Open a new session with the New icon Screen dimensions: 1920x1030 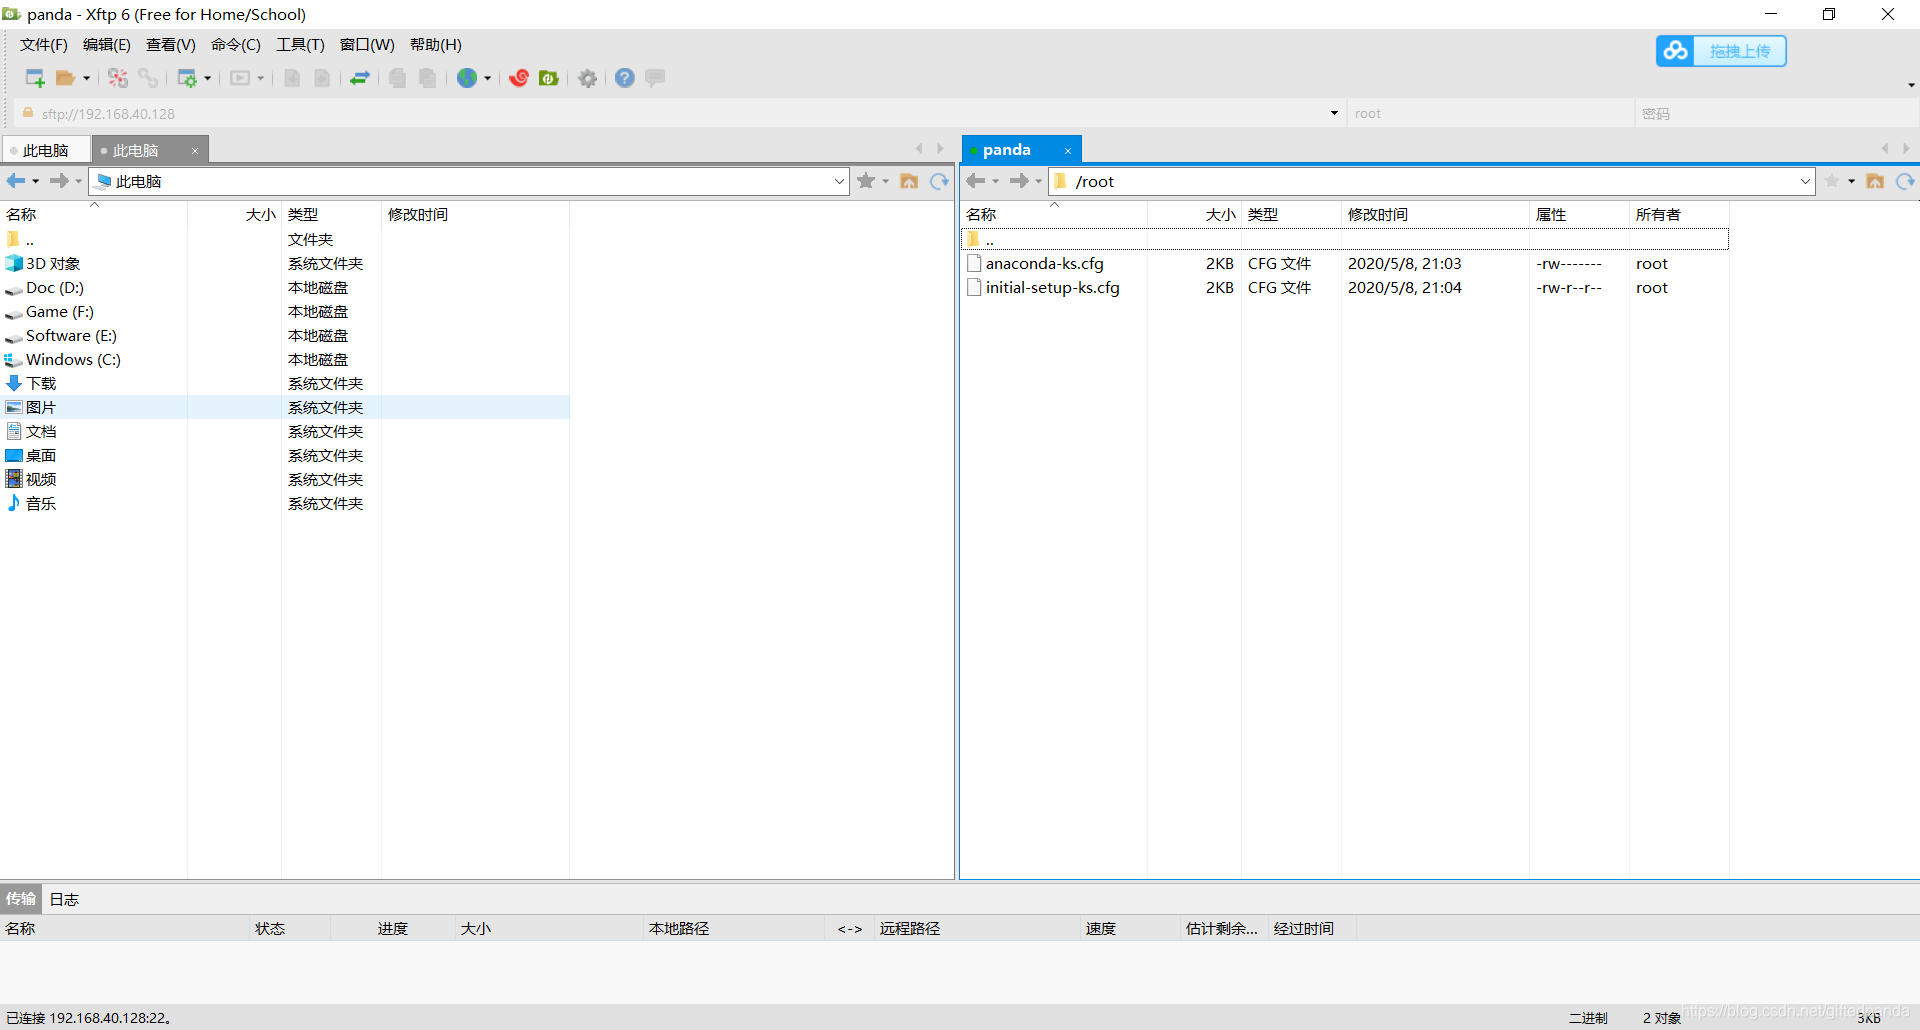coord(33,78)
